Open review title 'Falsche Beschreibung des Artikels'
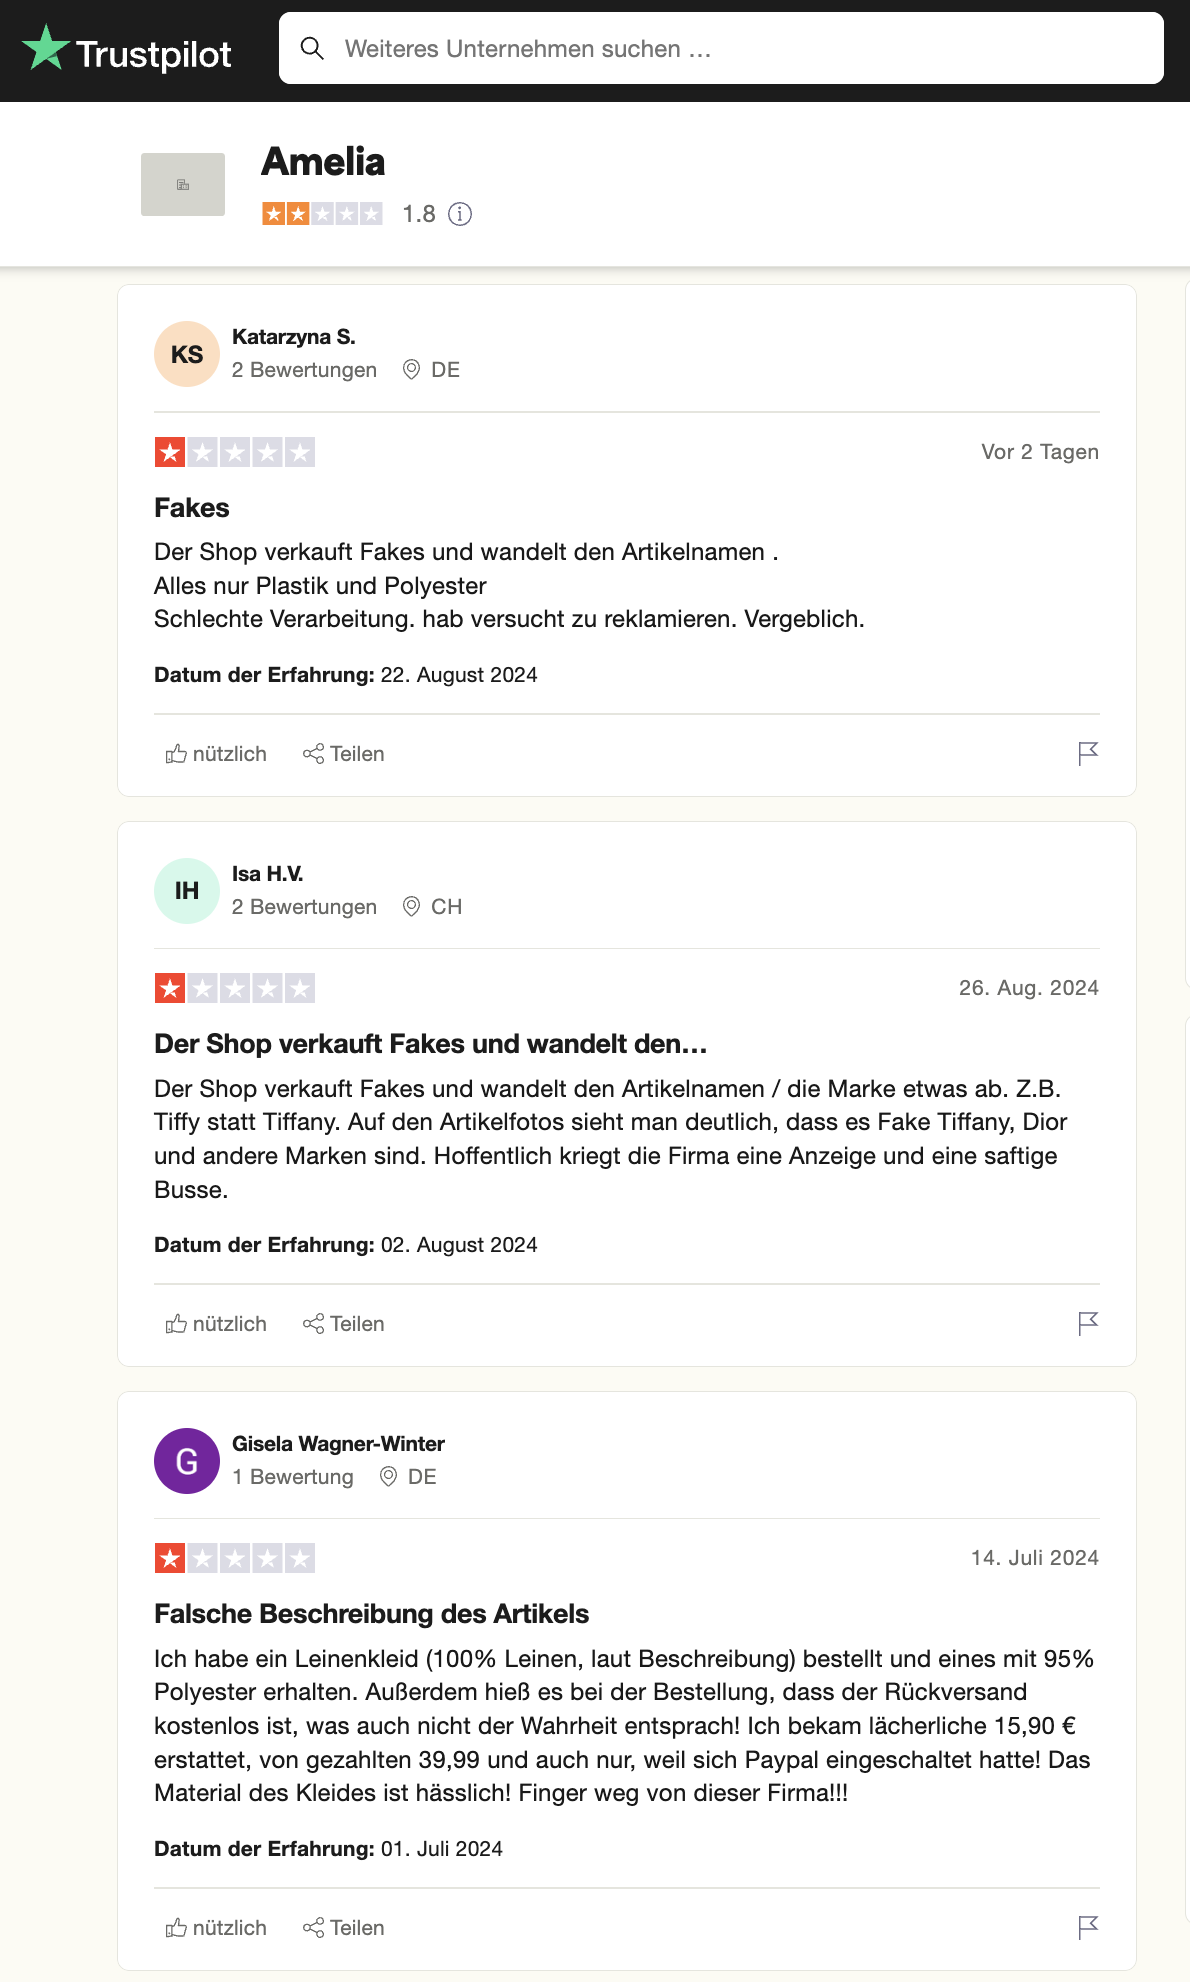This screenshot has height=1982, width=1190. 371,1614
